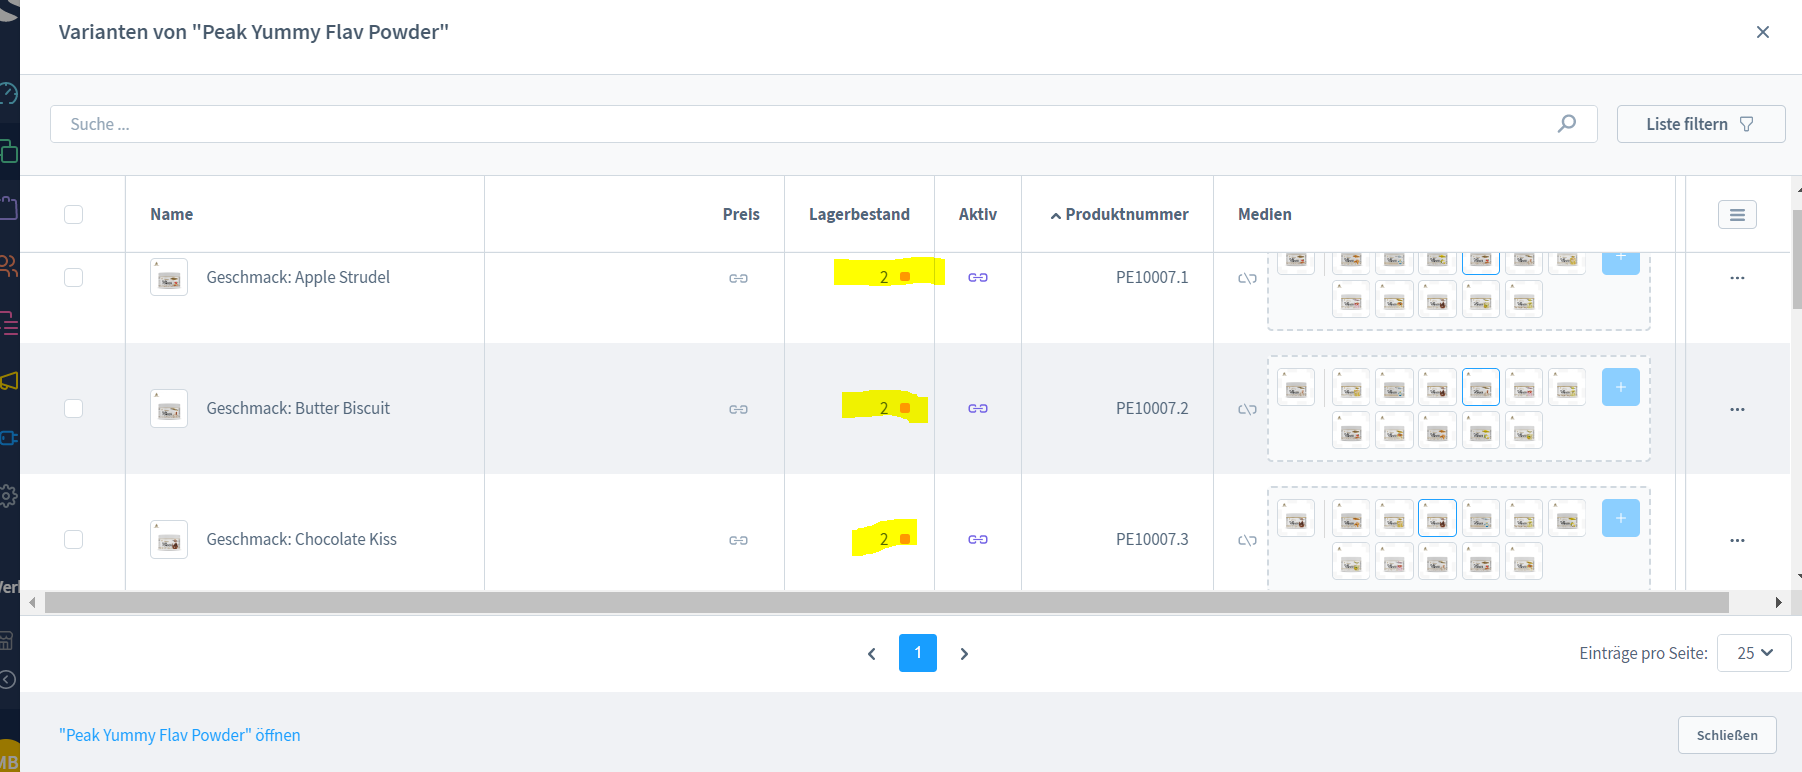
Task: Click "Geschmack: Chocolate Kiss" name cell
Action: pos(301,539)
